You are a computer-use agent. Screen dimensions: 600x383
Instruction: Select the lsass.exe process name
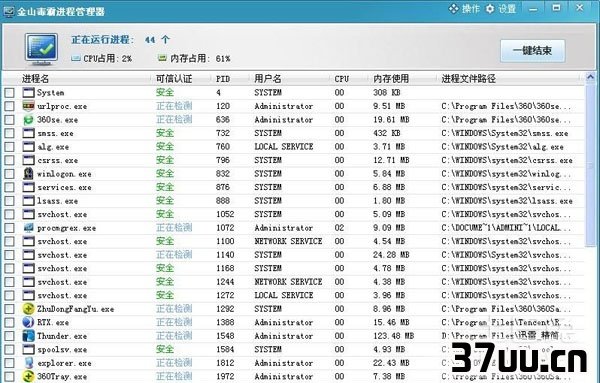click(58, 201)
